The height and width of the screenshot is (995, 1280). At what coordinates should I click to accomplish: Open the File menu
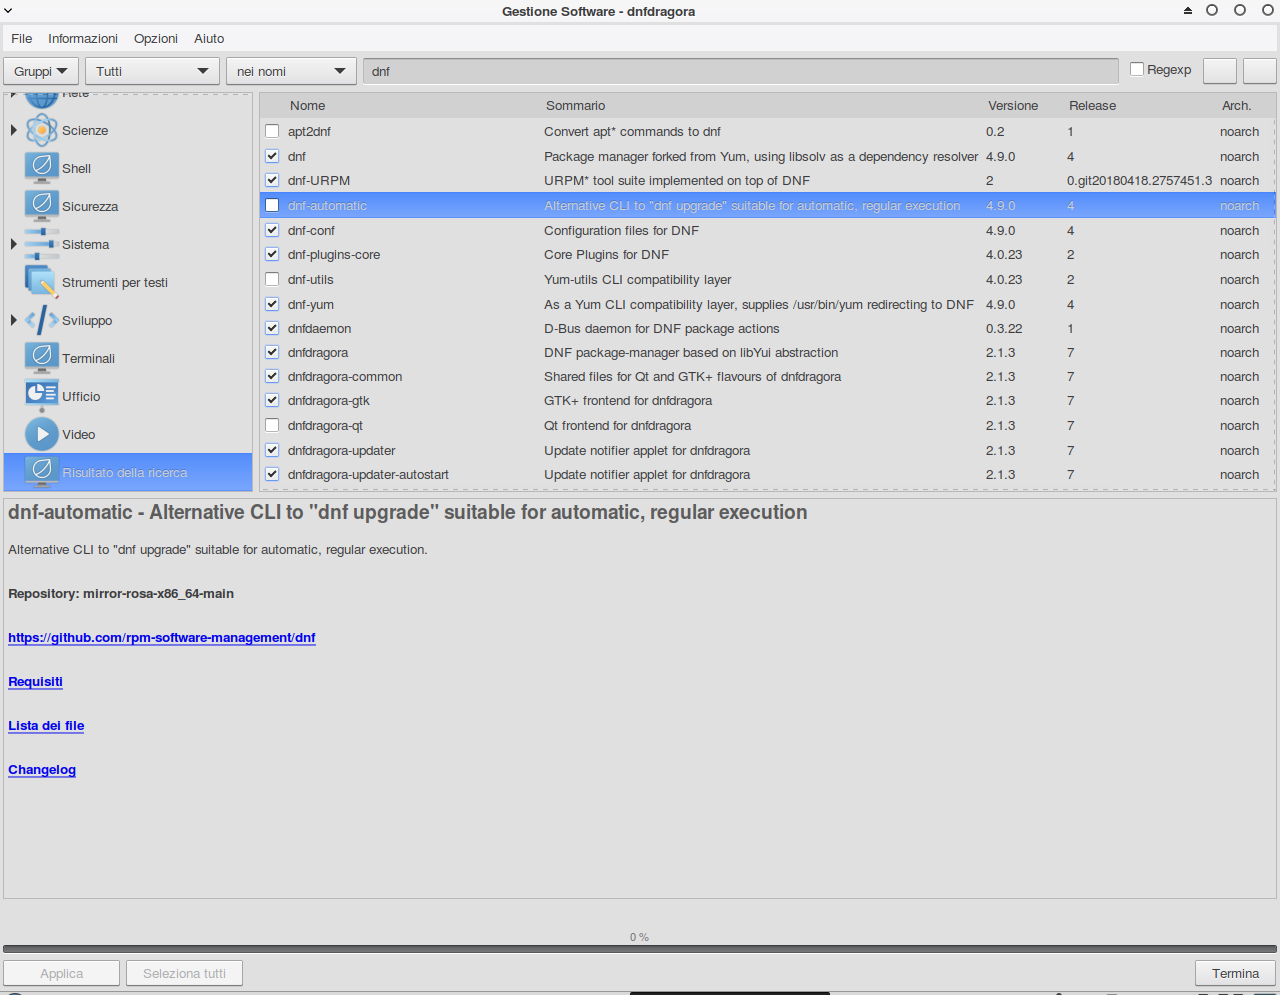22,38
